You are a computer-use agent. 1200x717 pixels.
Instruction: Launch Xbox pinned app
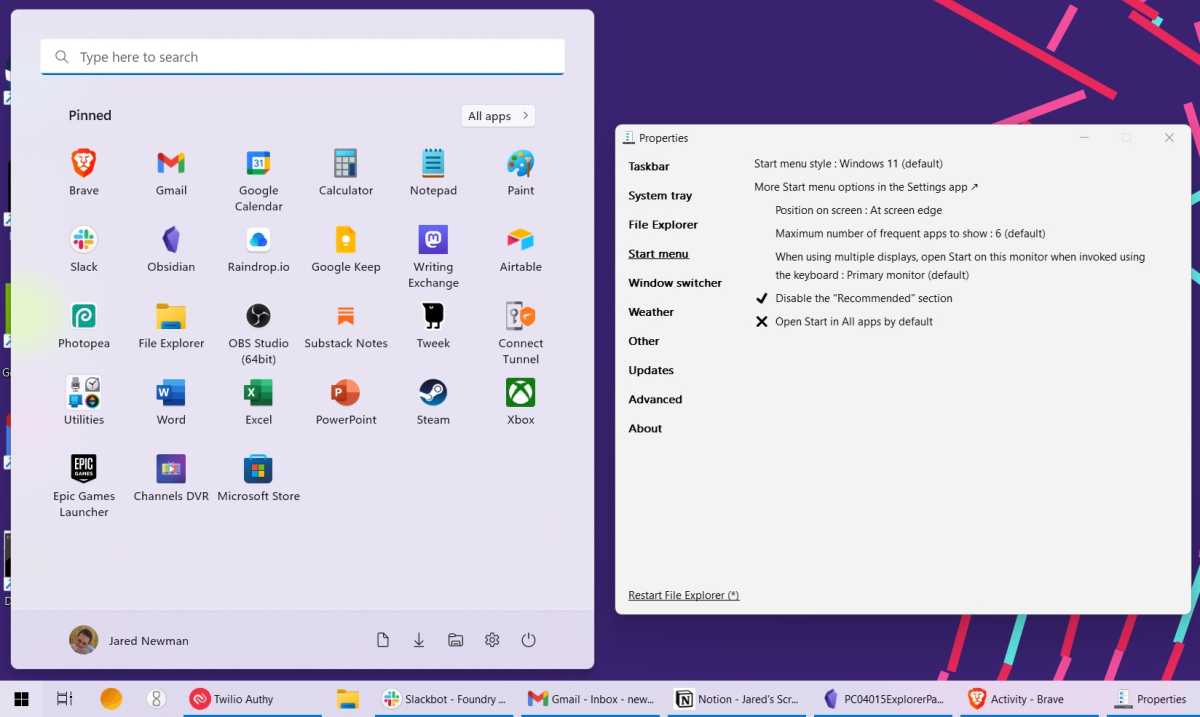point(520,402)
